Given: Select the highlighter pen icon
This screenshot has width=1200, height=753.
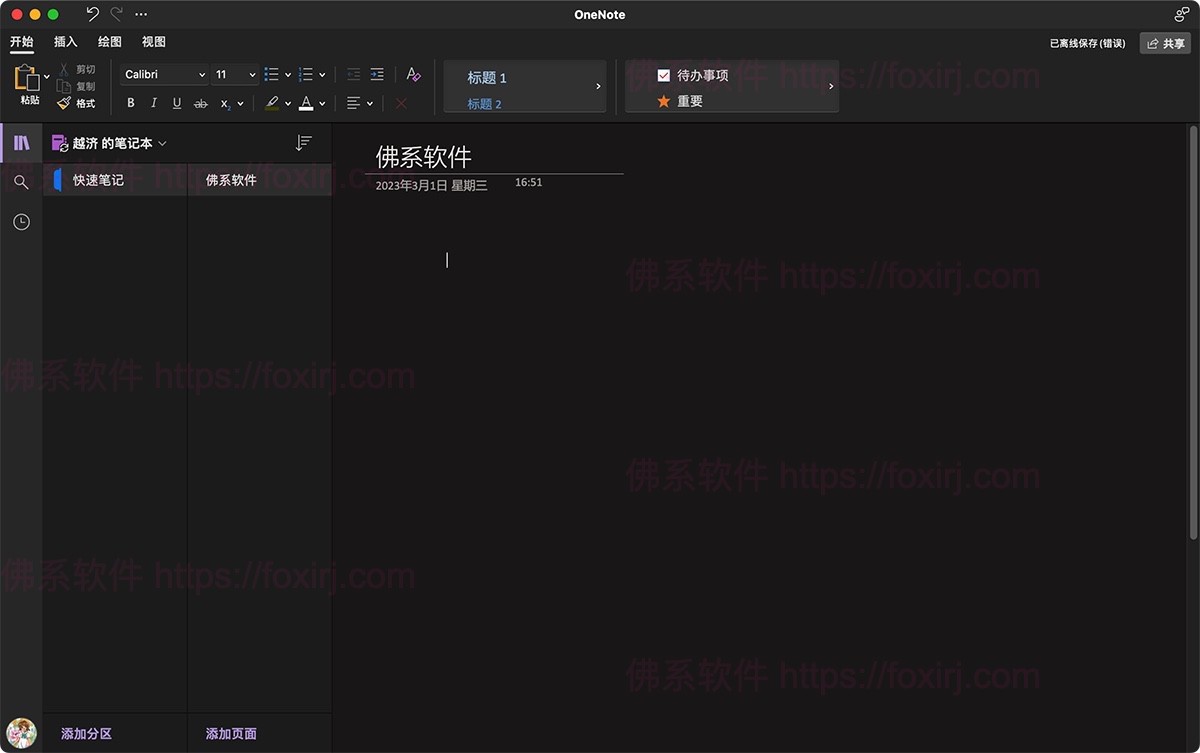Looking at the screenshot, I should (272, 102).
